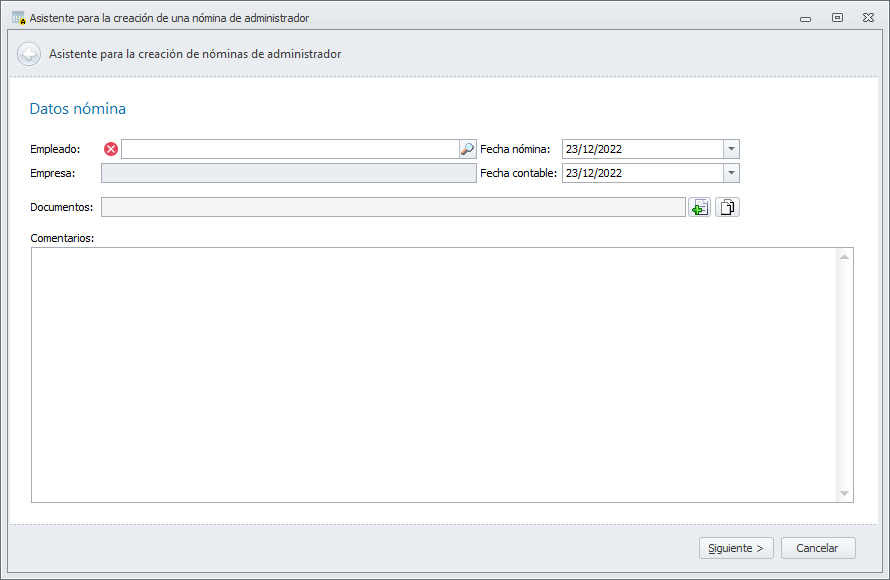Click the Datos nómina heading

tap(78, 108)
